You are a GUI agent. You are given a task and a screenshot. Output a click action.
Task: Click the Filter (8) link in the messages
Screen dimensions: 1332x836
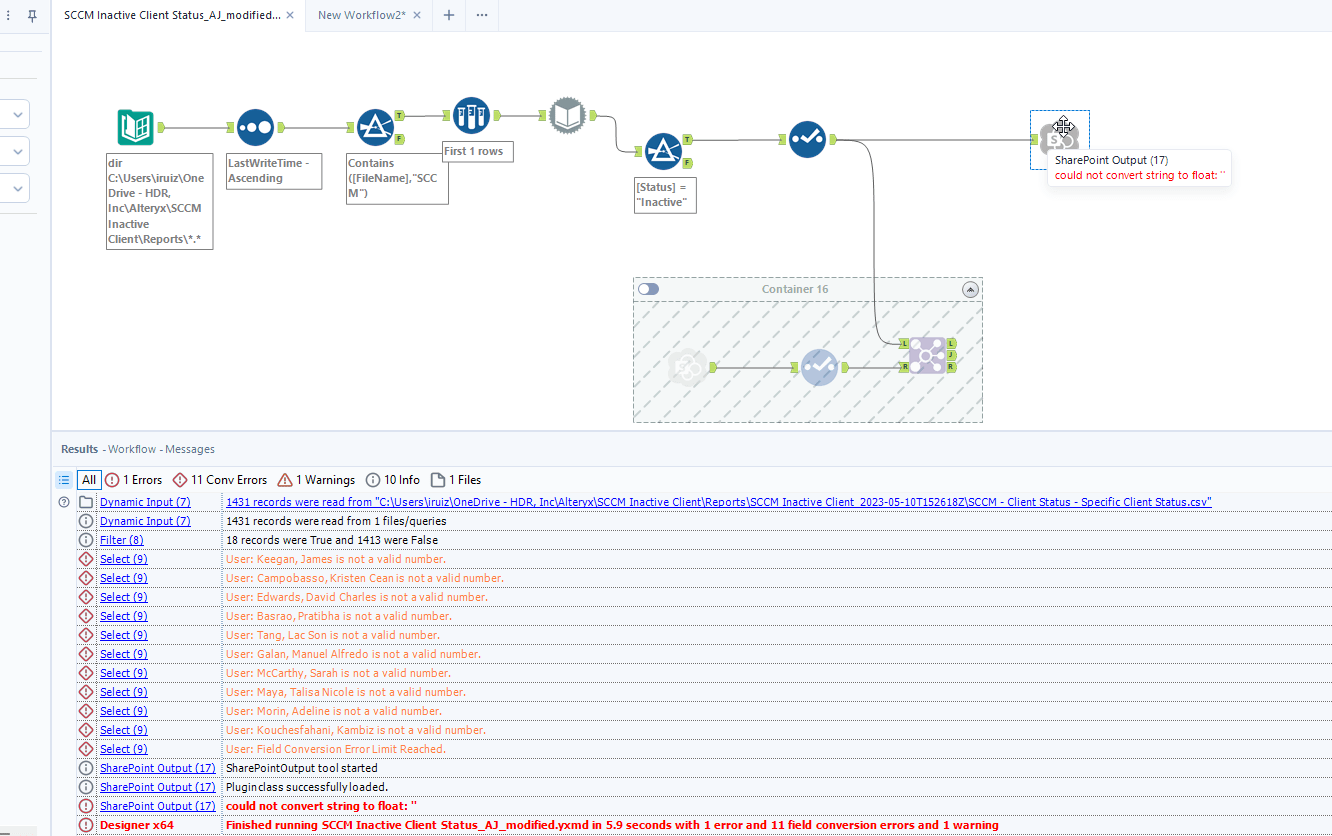click(121, 539)
